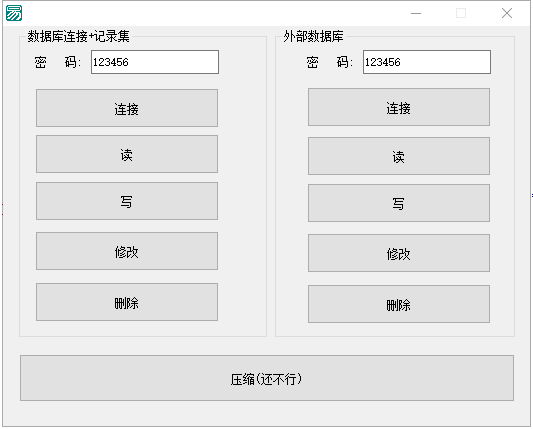
Task: Click the app icon in the title bar
Action: pos(14,13)
